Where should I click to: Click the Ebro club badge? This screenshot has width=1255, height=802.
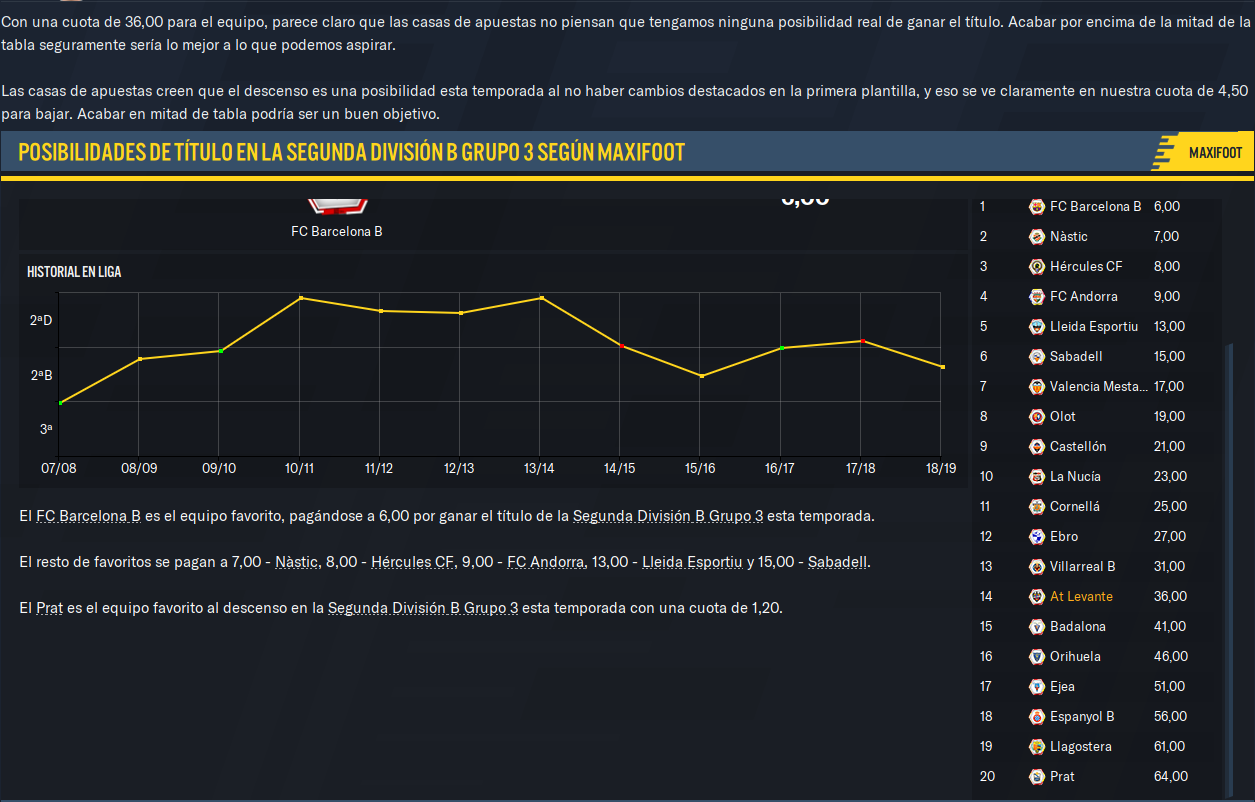click(1037, 537)
